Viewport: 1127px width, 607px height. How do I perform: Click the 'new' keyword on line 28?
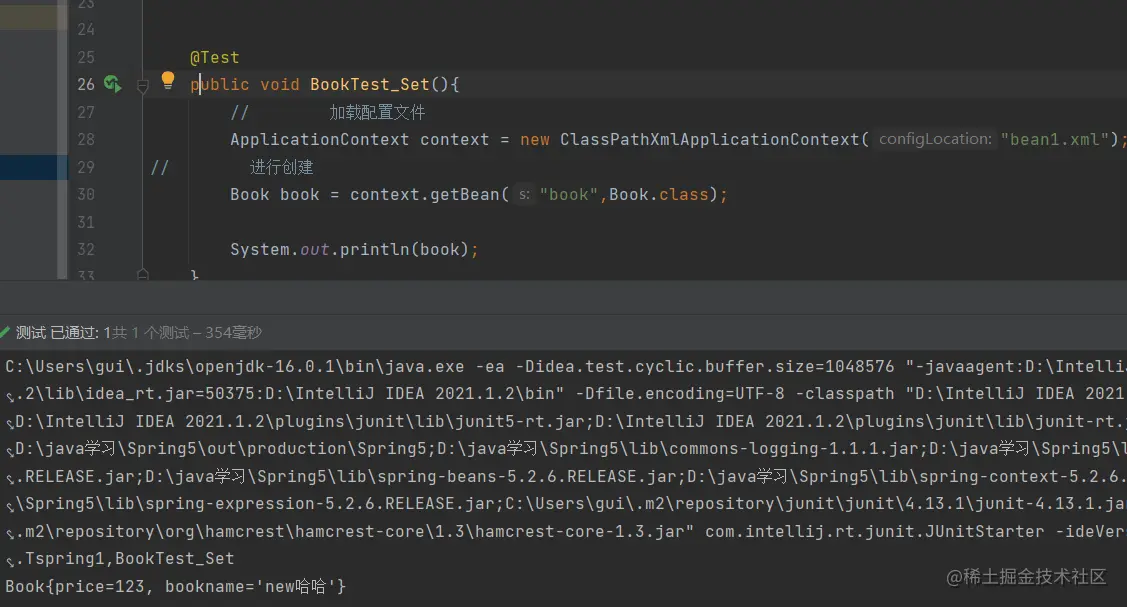click(x=535, y=139)
